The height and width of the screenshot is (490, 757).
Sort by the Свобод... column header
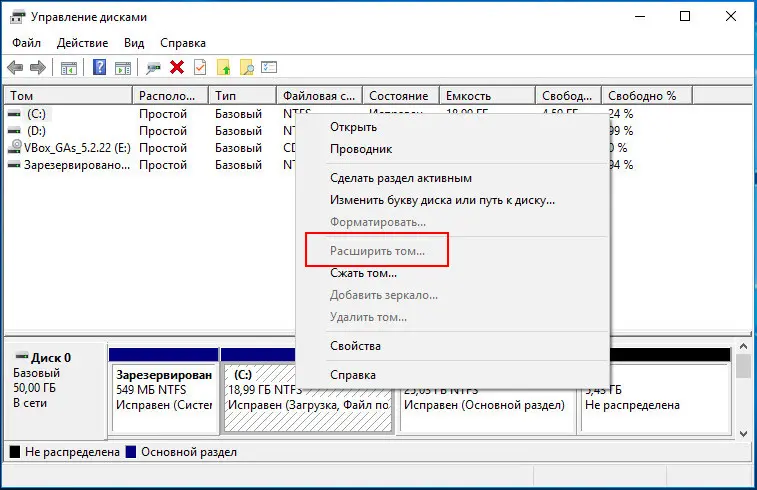point(568,96)
